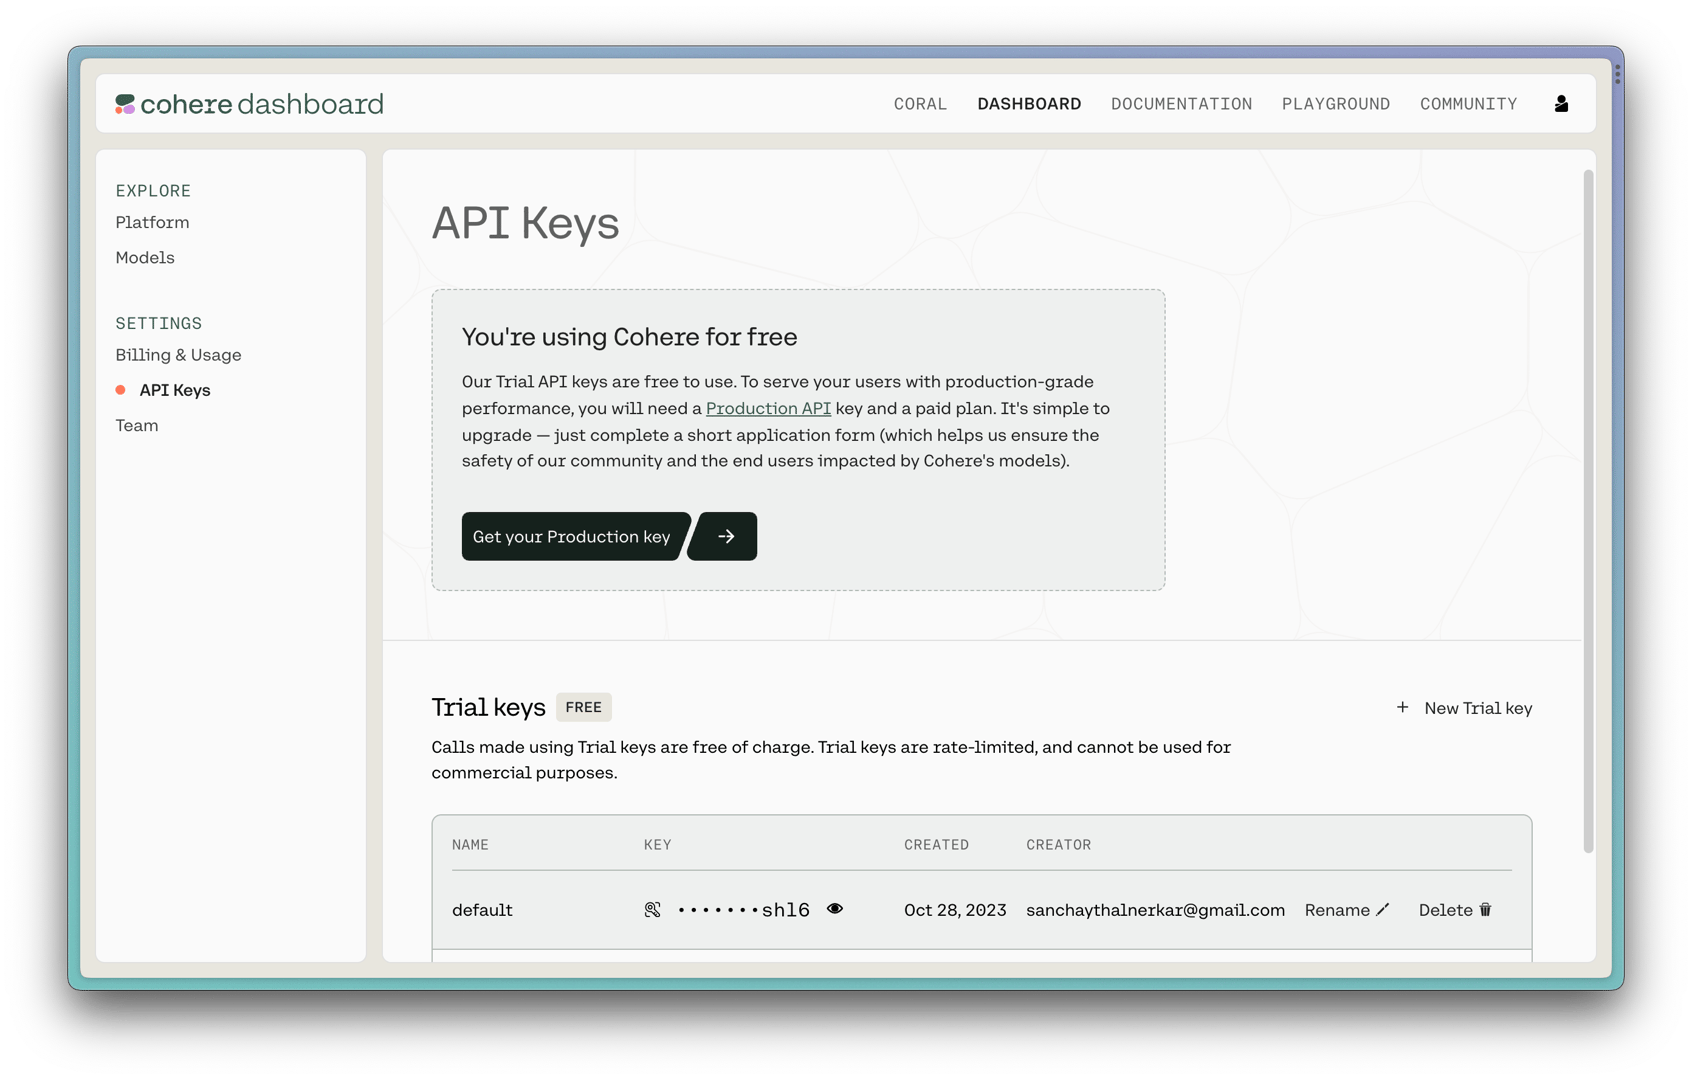Click the copy key icon beside the masked key

652,909
